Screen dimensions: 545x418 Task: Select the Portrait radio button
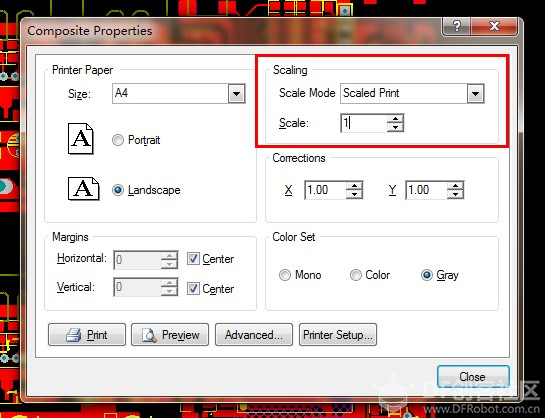tap(118, 140)
